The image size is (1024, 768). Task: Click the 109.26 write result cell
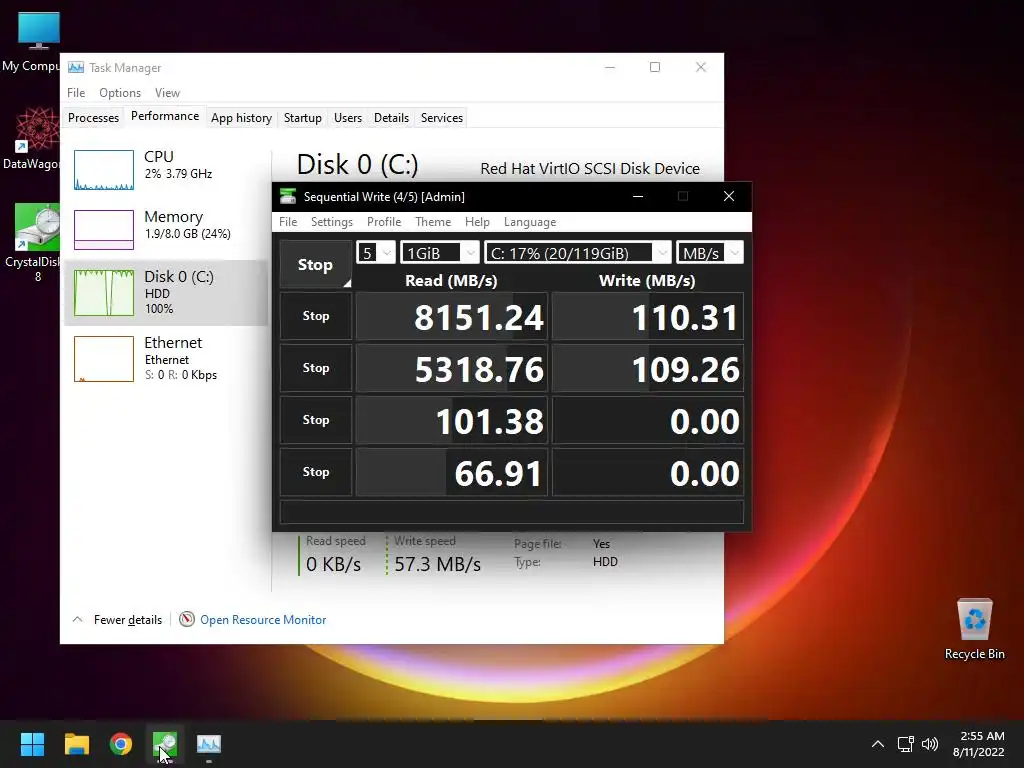pyautogui.click(x=647, y=368)
